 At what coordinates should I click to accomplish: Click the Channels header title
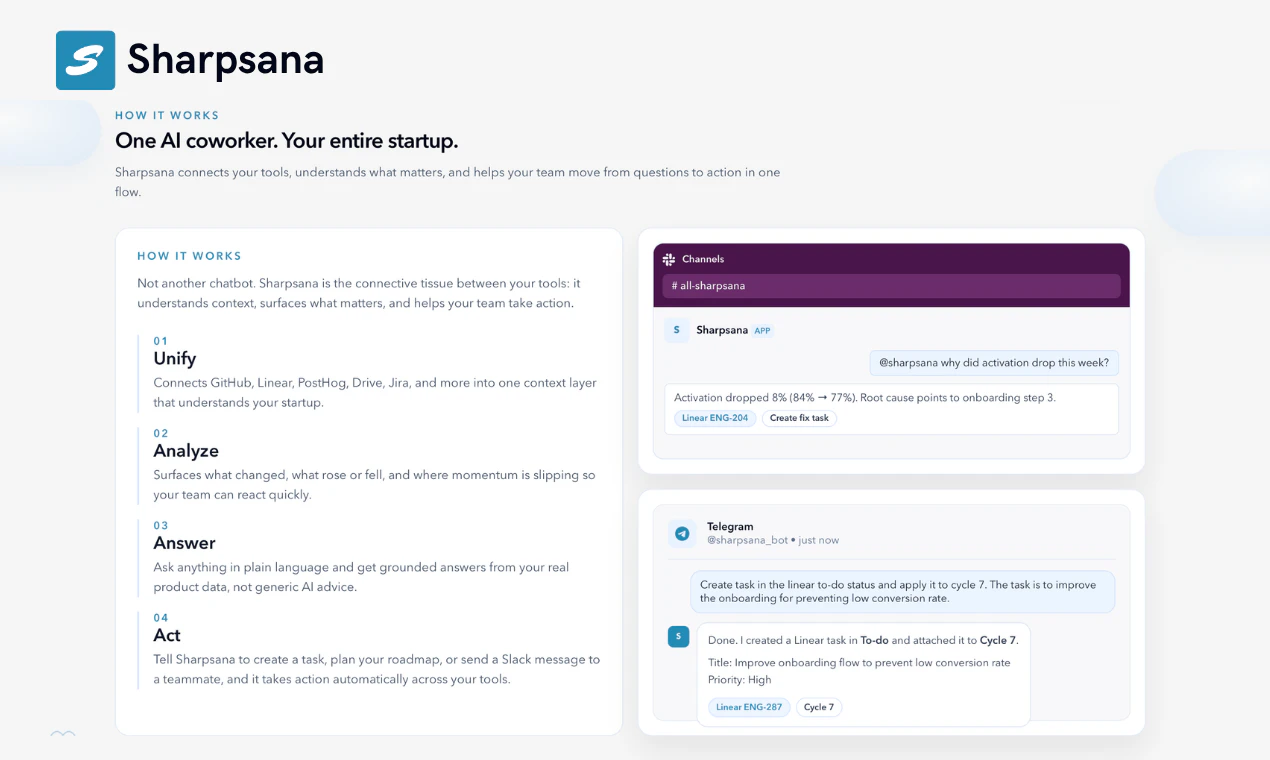704,259
